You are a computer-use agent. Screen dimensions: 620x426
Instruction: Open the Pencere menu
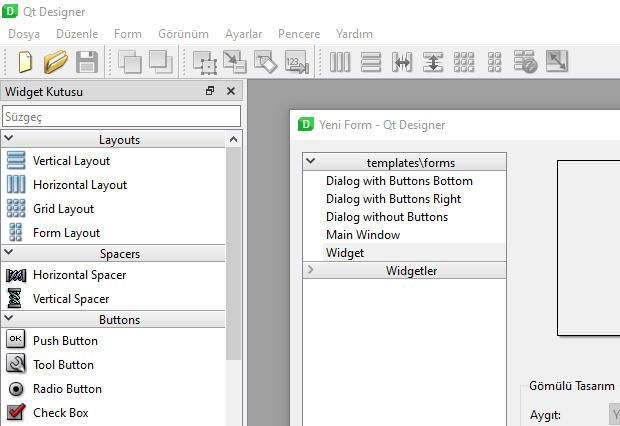click(x=299, y=34)
